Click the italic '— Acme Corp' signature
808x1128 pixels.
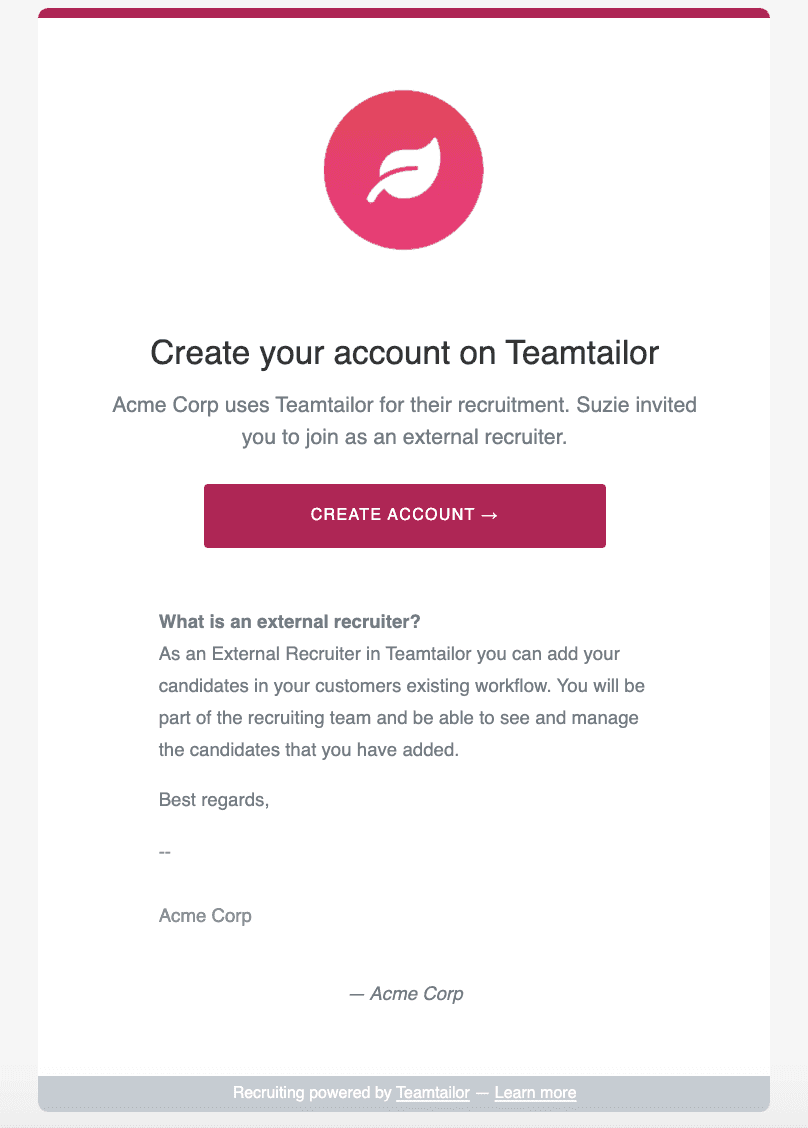coord(406,993)
